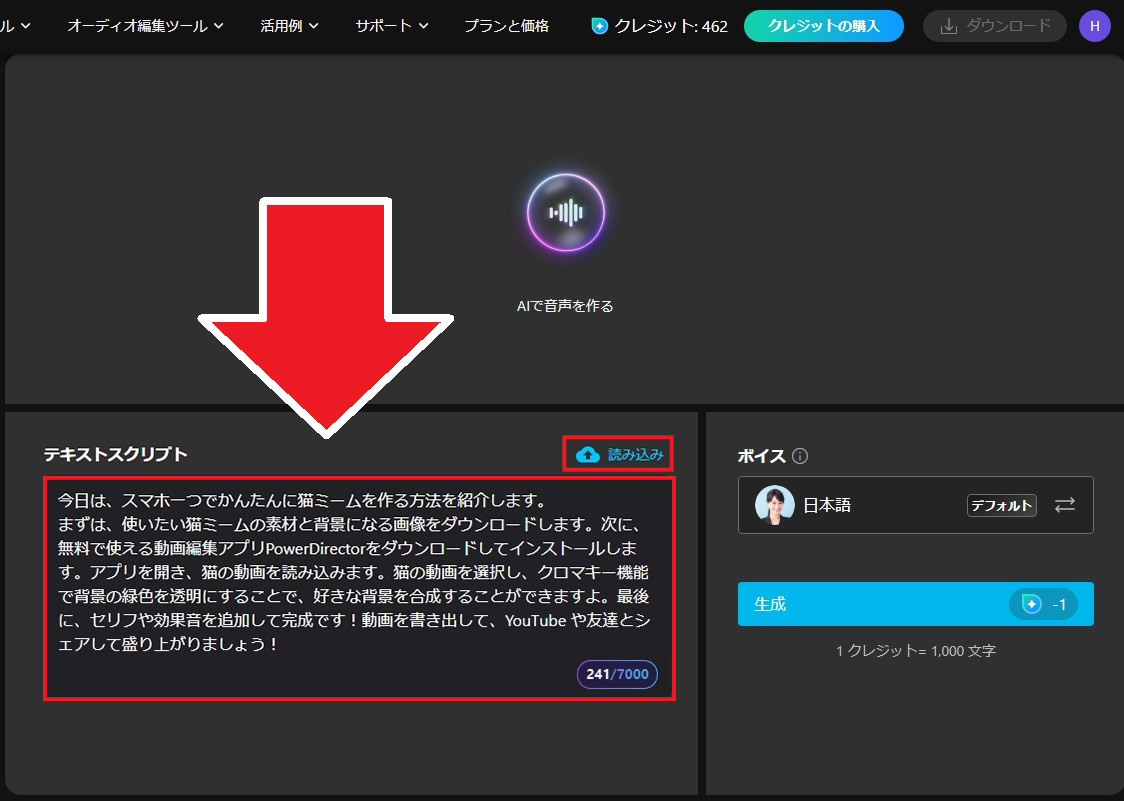Click the AIで音声を作る label
The image size is (1124, 801).
click(565, 306)
